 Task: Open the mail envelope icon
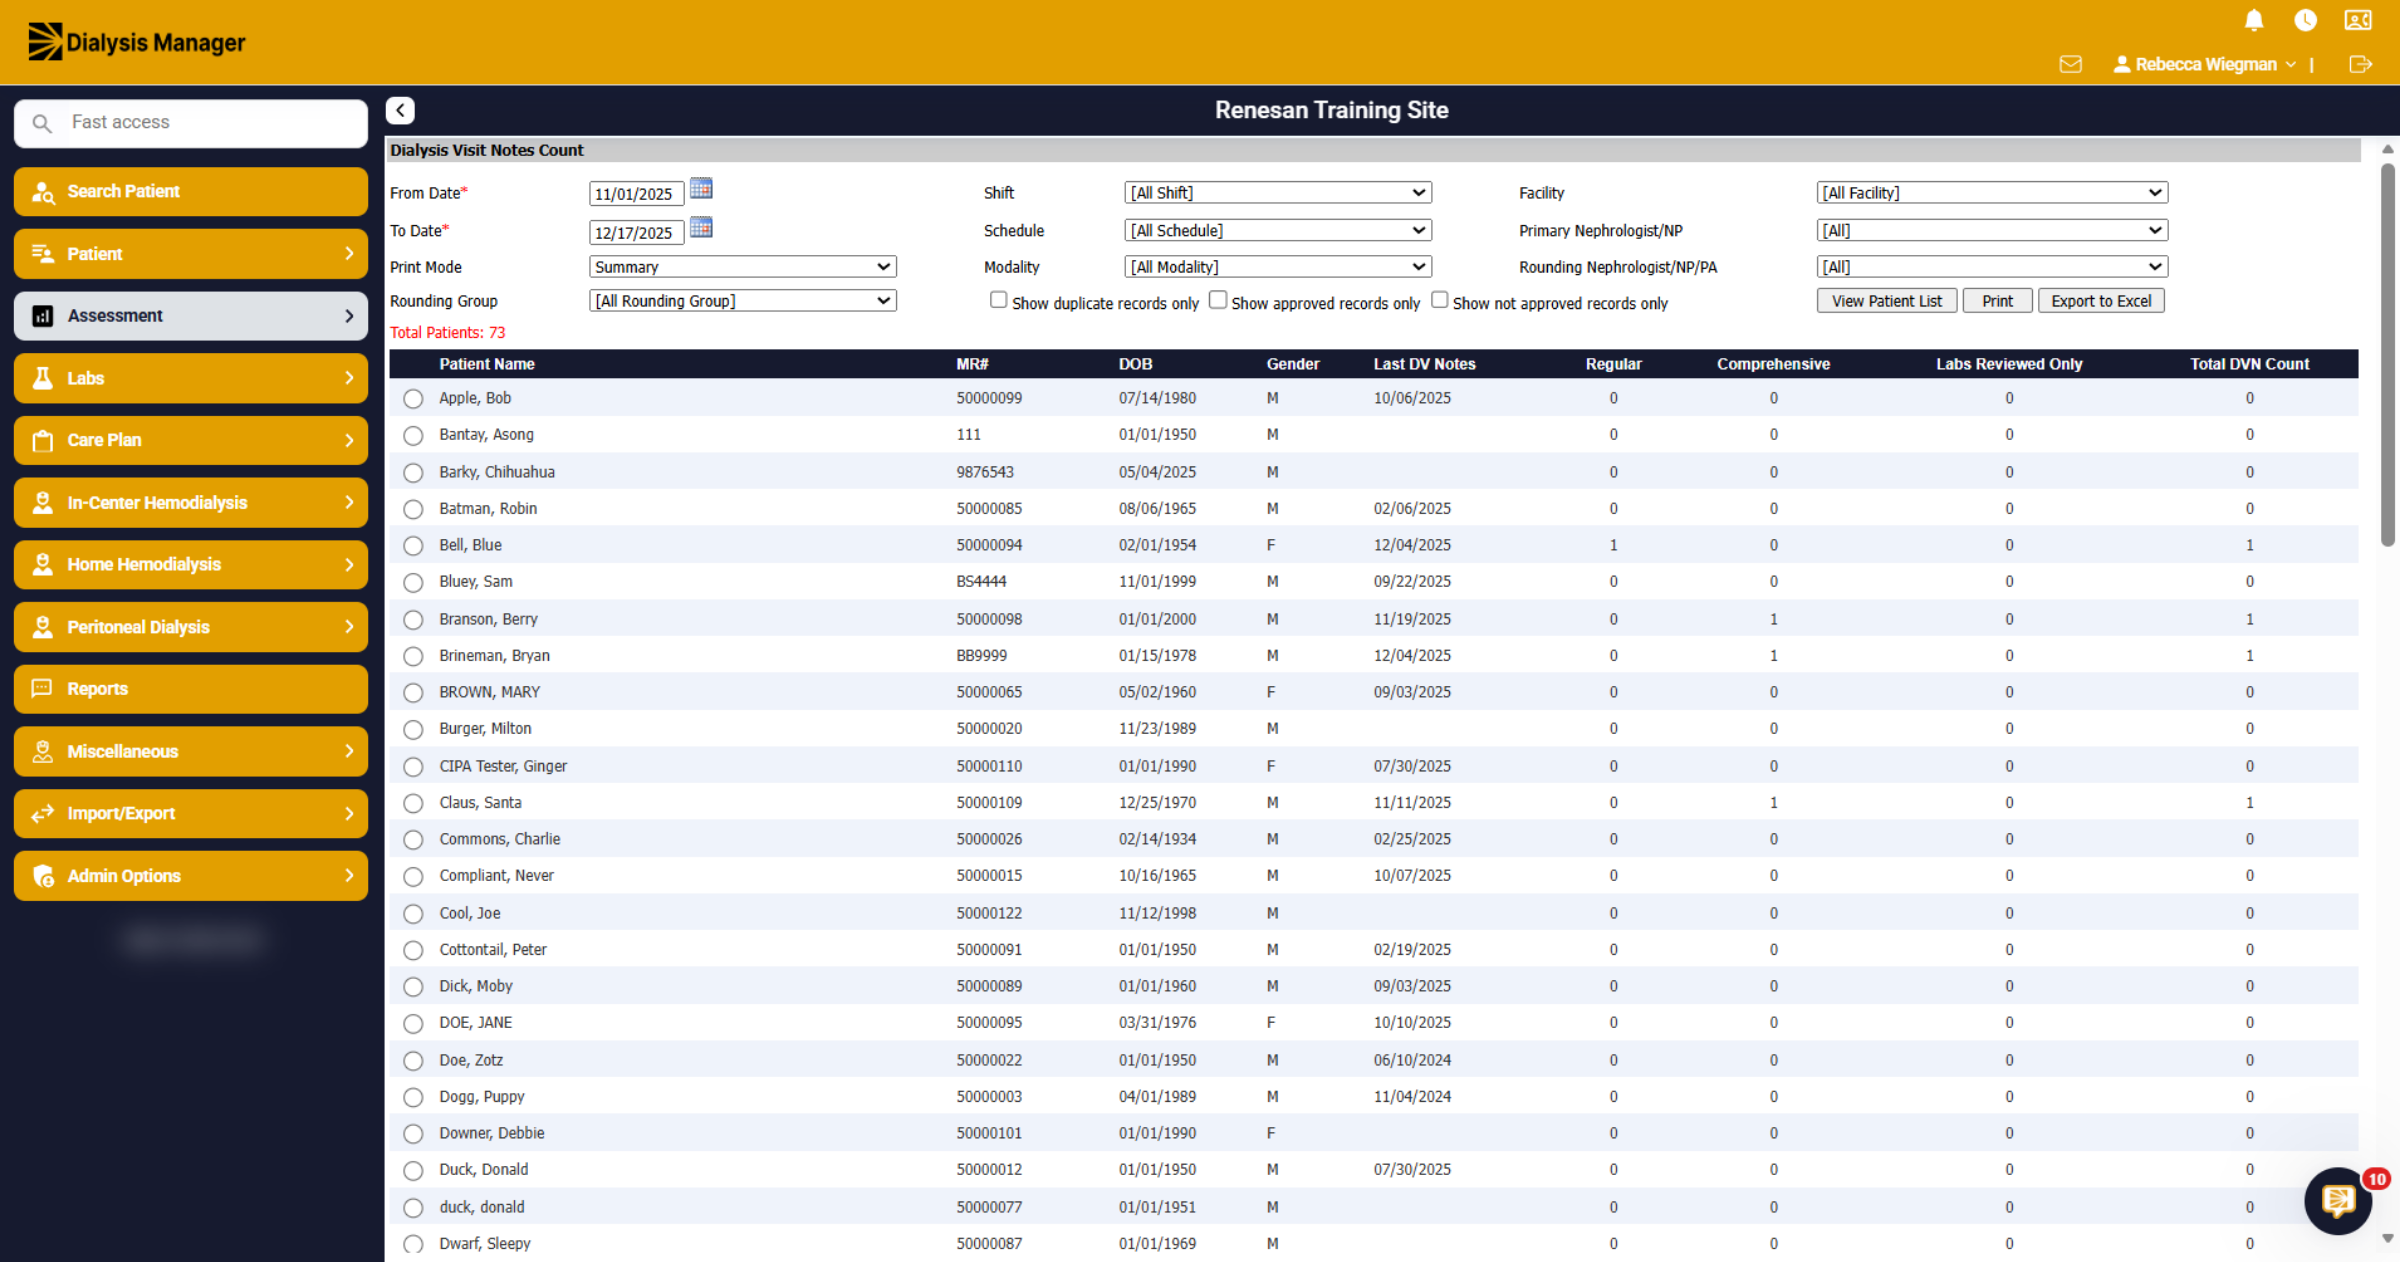2071,64
